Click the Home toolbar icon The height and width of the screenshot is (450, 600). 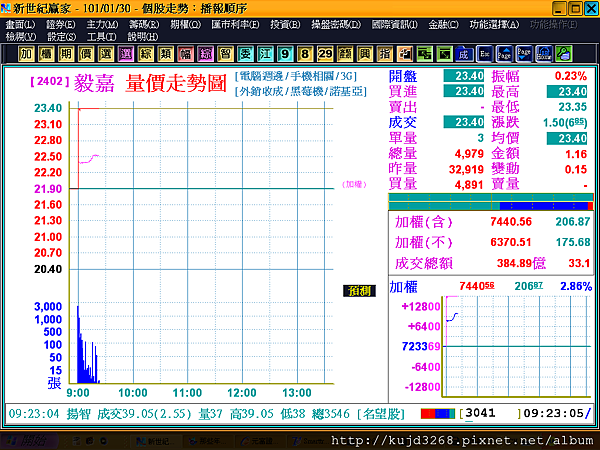coord(544,54)
